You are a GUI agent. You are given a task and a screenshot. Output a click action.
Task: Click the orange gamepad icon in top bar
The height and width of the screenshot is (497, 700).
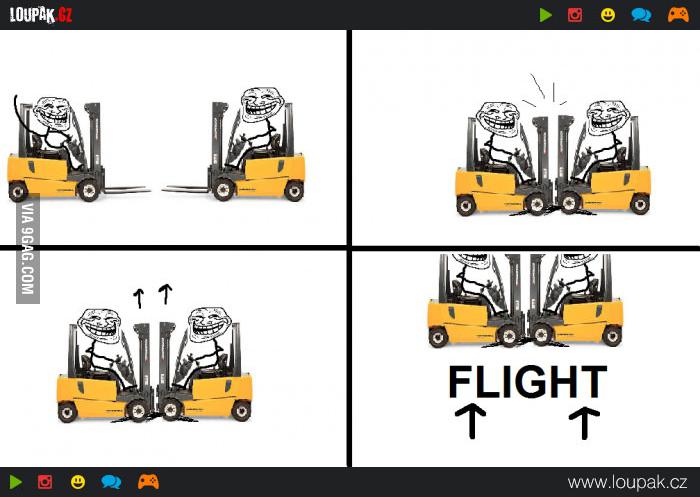point(678,15)
